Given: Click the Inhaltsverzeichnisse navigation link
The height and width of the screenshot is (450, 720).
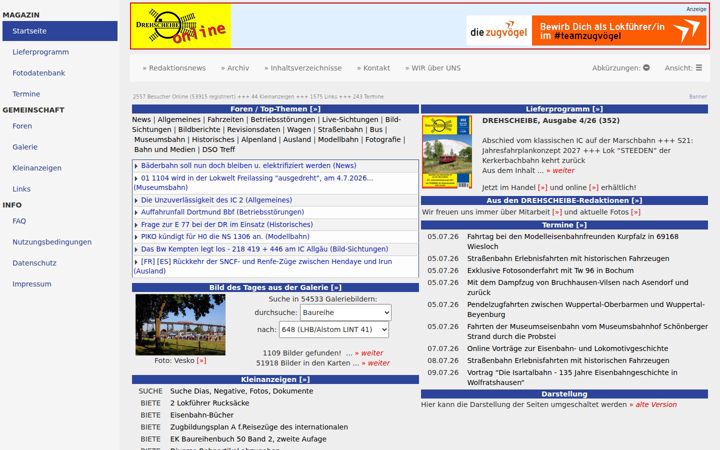Looking at the screenshot, I should (x=303, y=68).
